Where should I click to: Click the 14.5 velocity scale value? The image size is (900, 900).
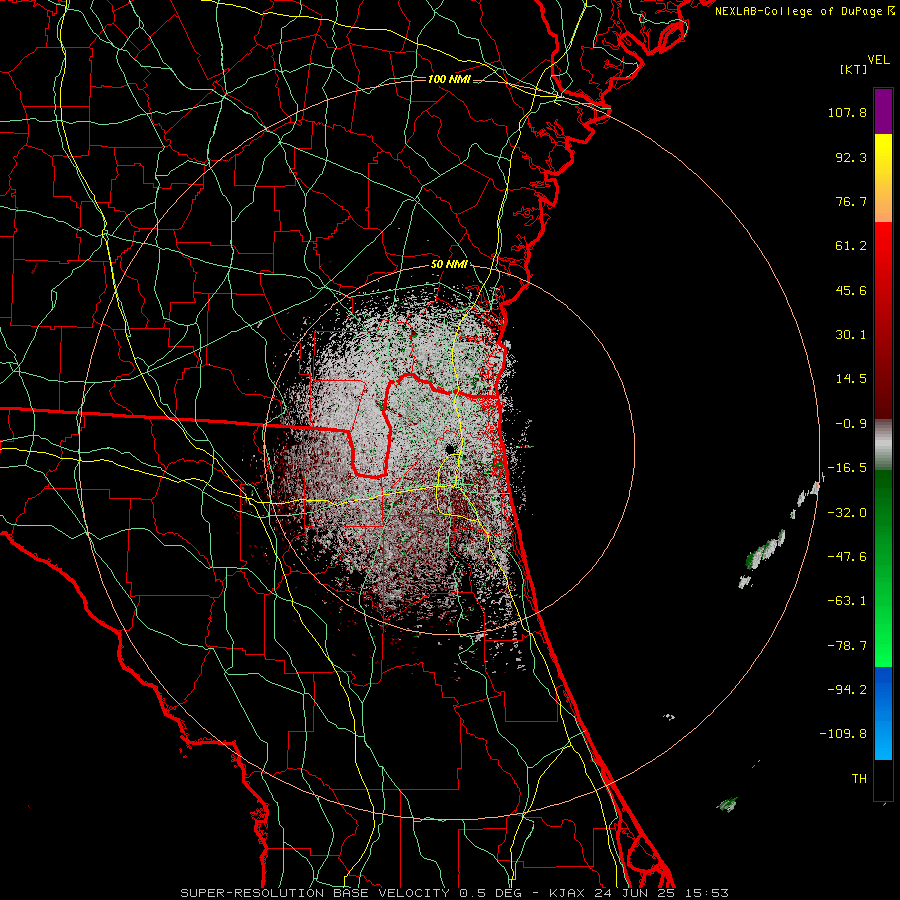click(x=851, y=379)
